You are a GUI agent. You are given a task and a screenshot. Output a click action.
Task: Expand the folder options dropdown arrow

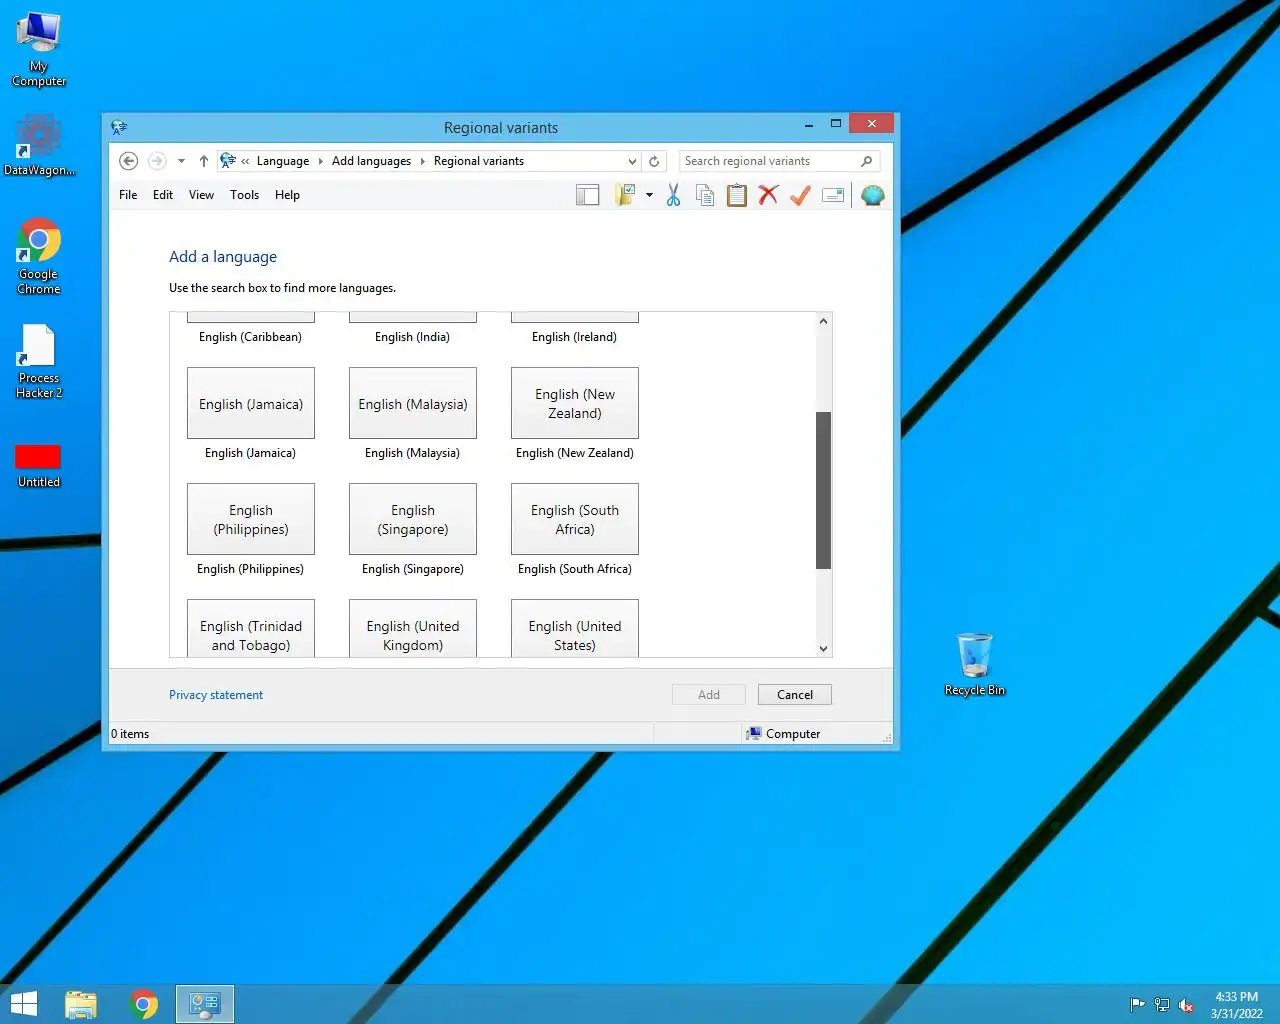[x=649, y=195]
